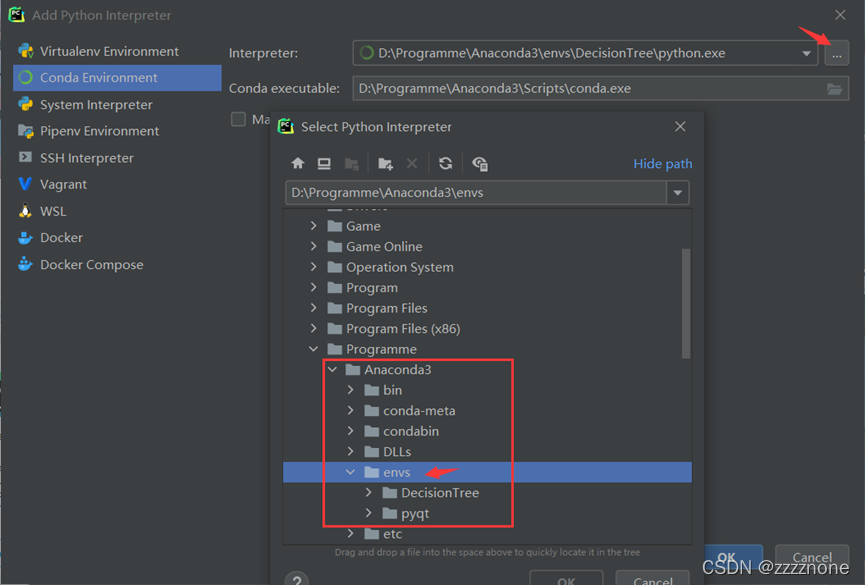
Task: Expand the DecisionTree folder
Action: [368, 492]
